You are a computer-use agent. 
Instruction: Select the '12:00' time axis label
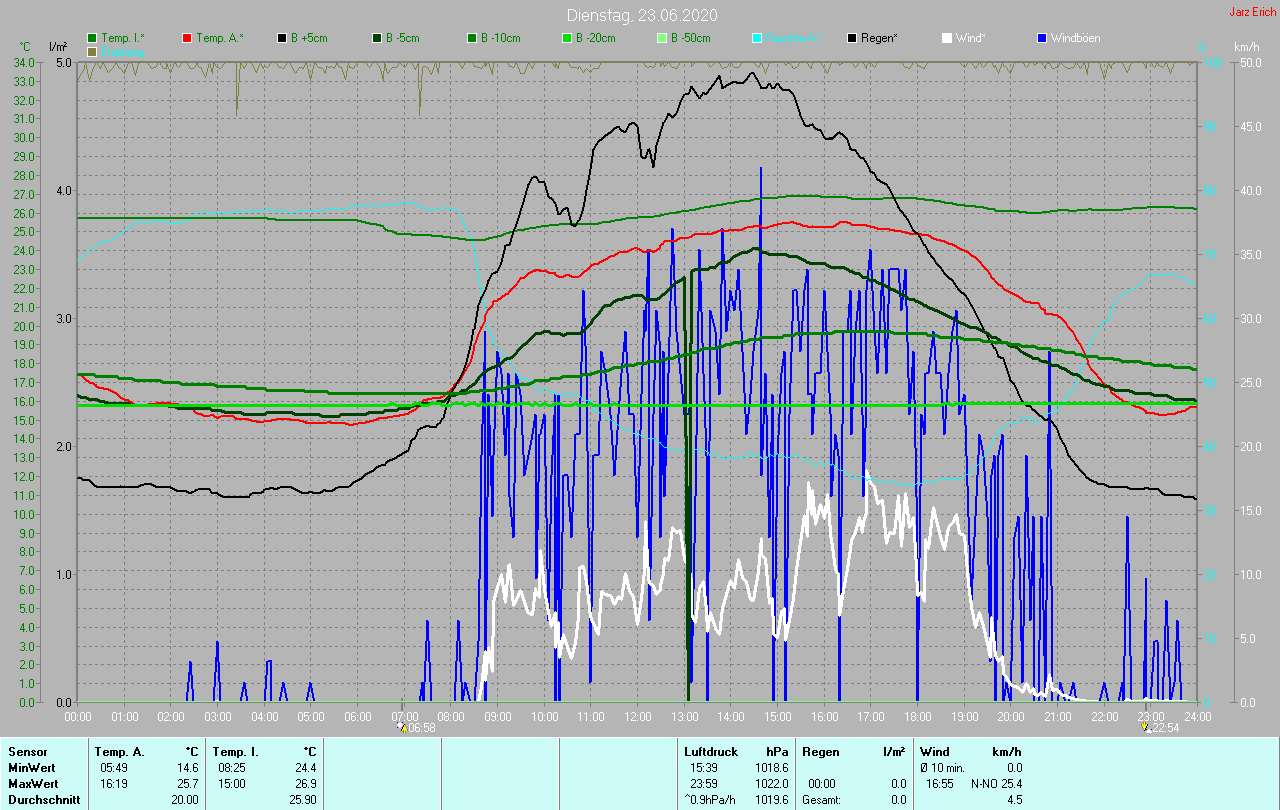(638, 716)
